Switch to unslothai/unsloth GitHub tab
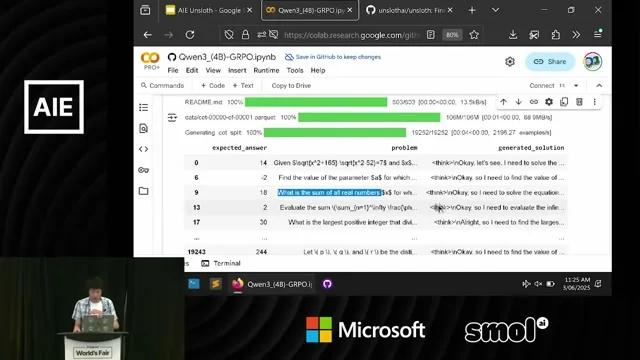This screenshot has height=360, width=640. click(x=409, y=10)
